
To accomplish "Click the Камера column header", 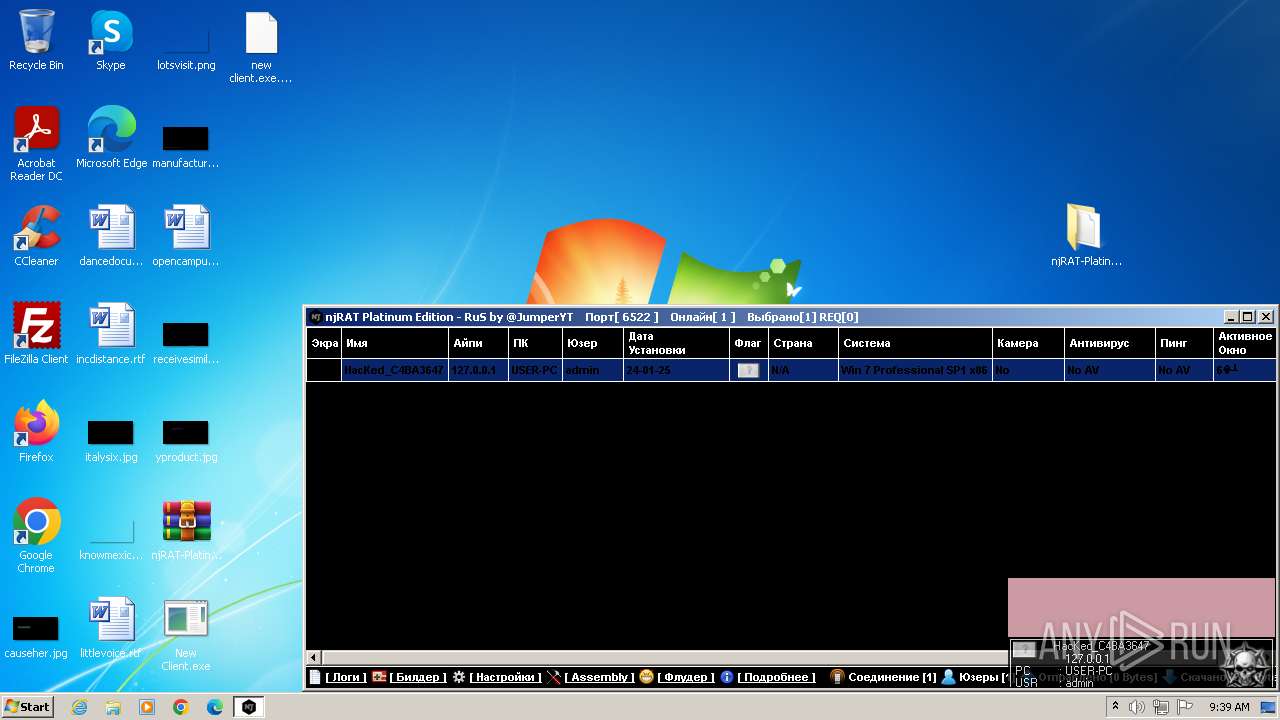I will pos(1028,343).
